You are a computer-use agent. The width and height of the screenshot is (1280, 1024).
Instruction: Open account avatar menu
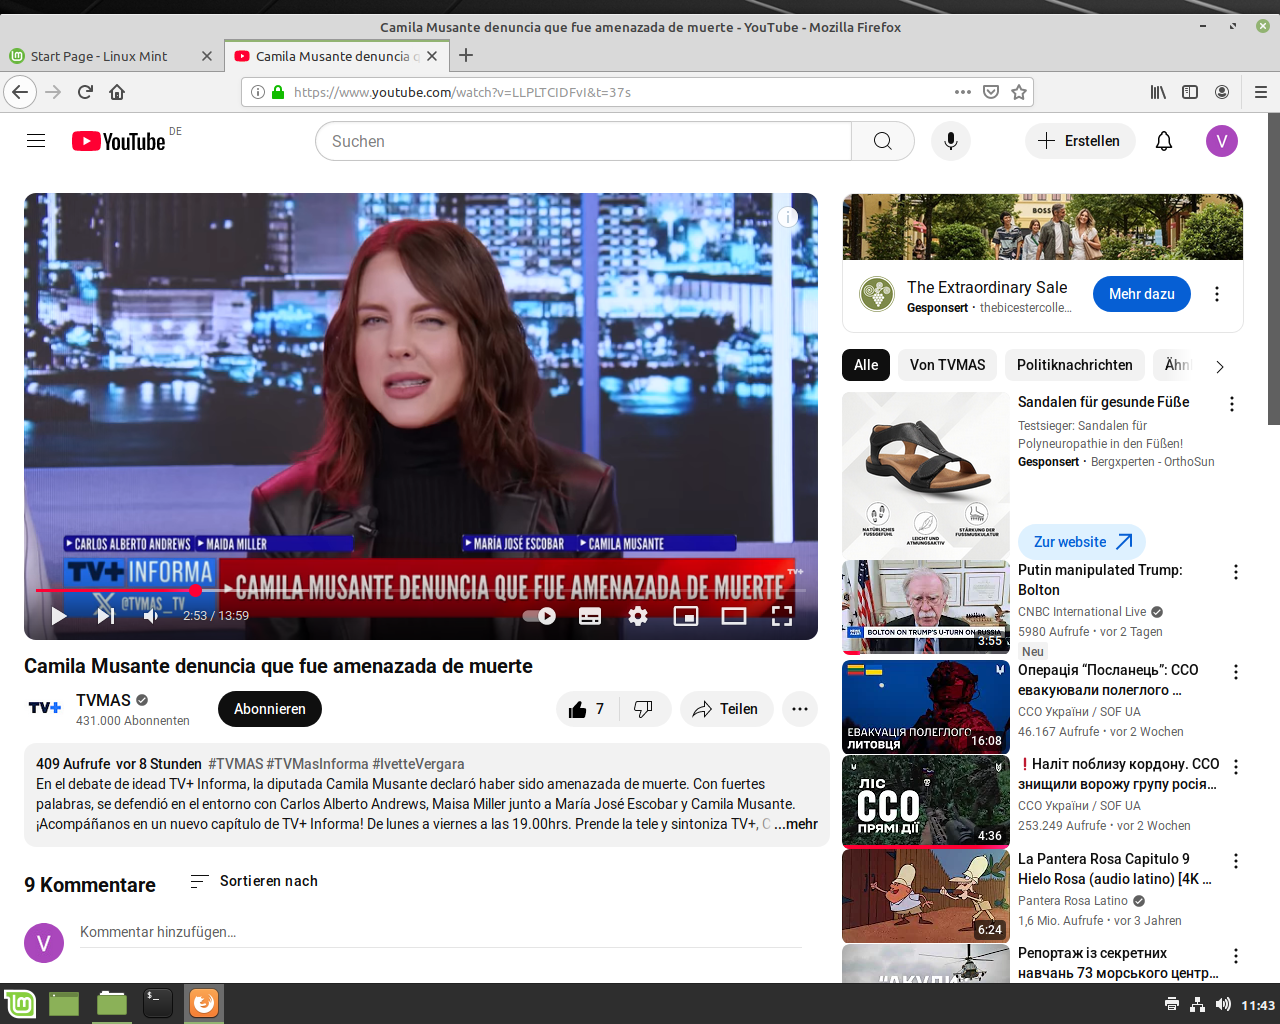tap(1222, 141)
